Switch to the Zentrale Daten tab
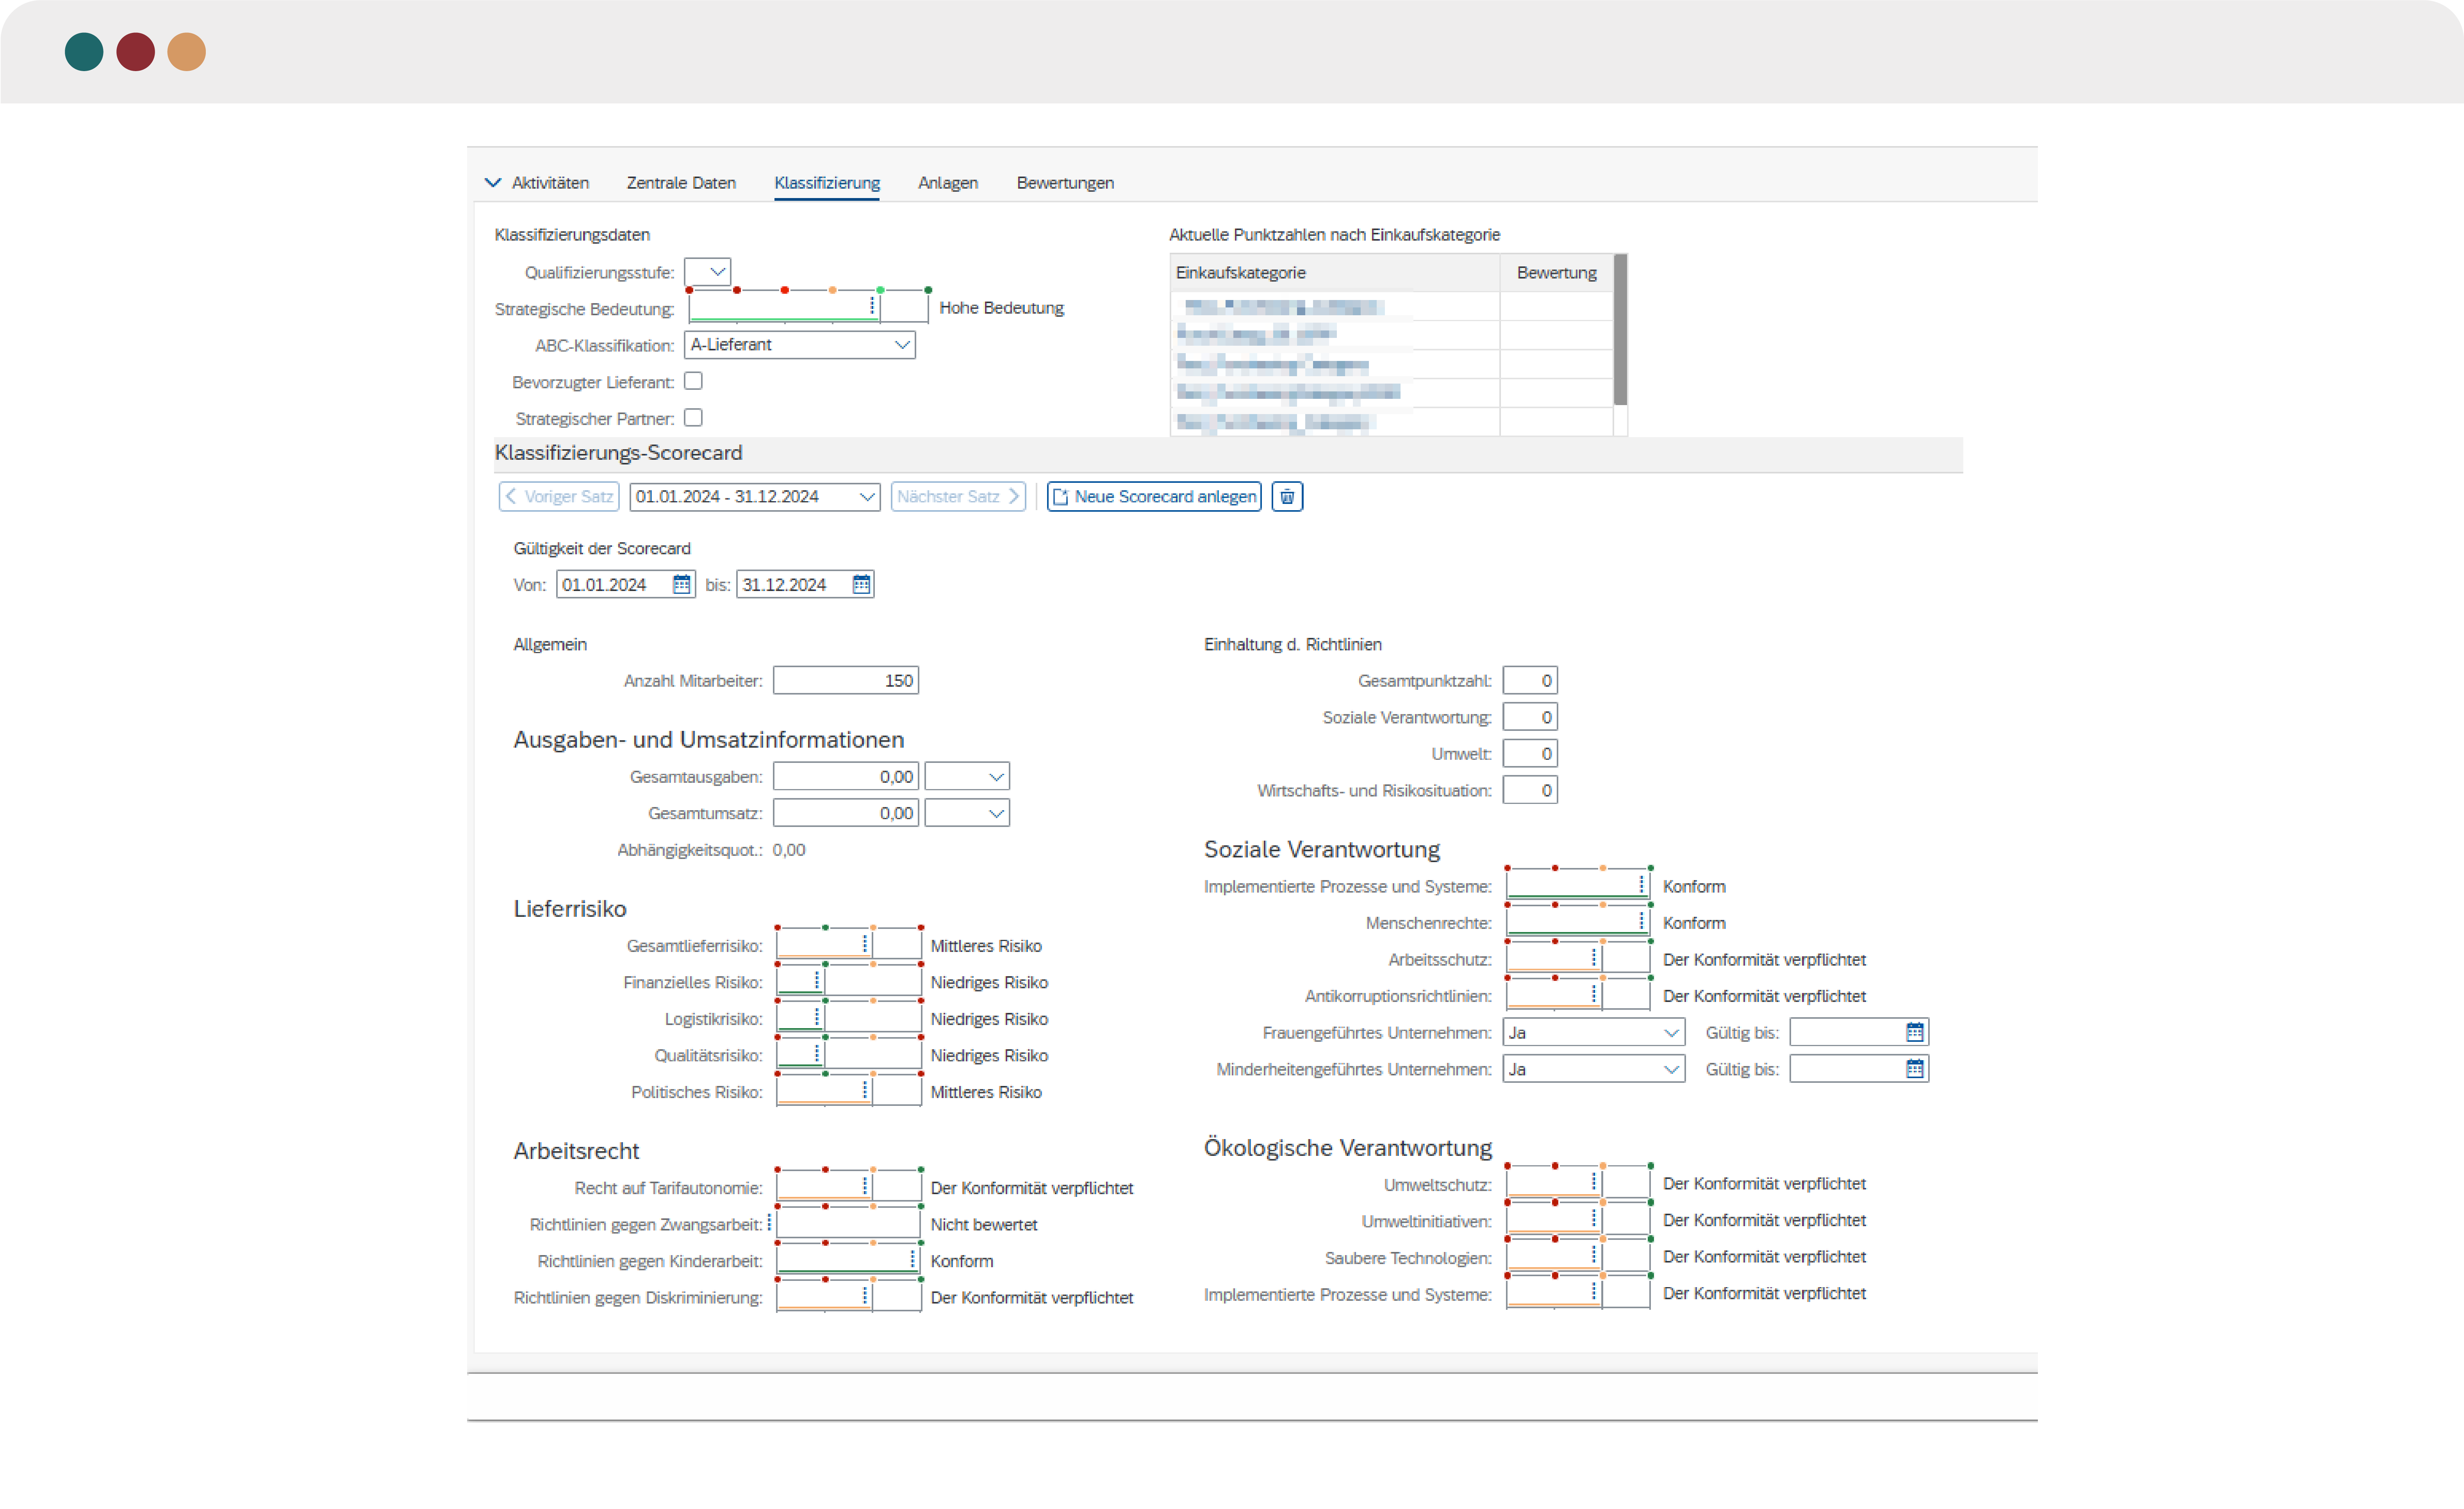This screenshot has width=2464, height=1509. click(x=681, y=183)
